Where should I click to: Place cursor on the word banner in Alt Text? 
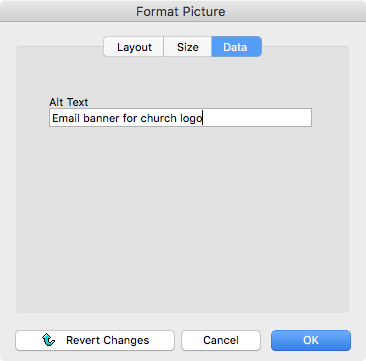101,118
